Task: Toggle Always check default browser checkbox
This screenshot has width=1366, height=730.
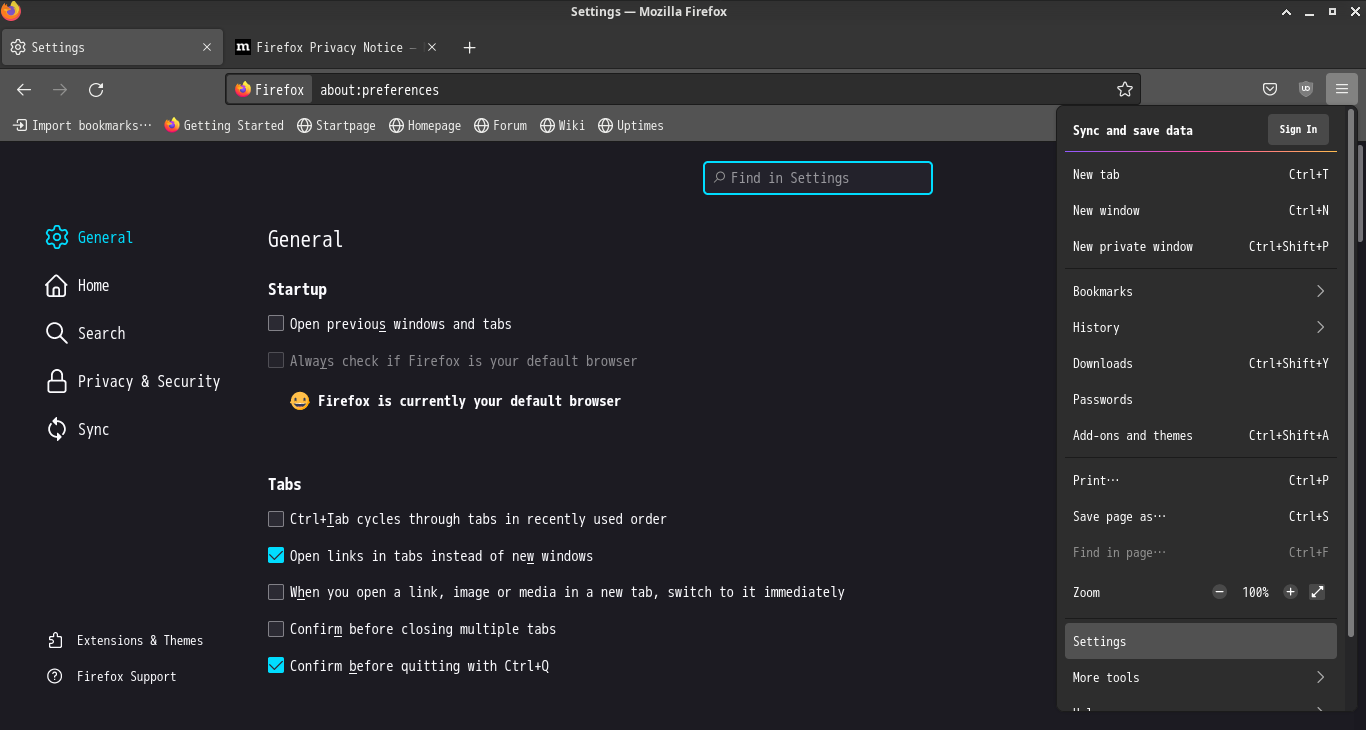Action: (x=276, y=360)
